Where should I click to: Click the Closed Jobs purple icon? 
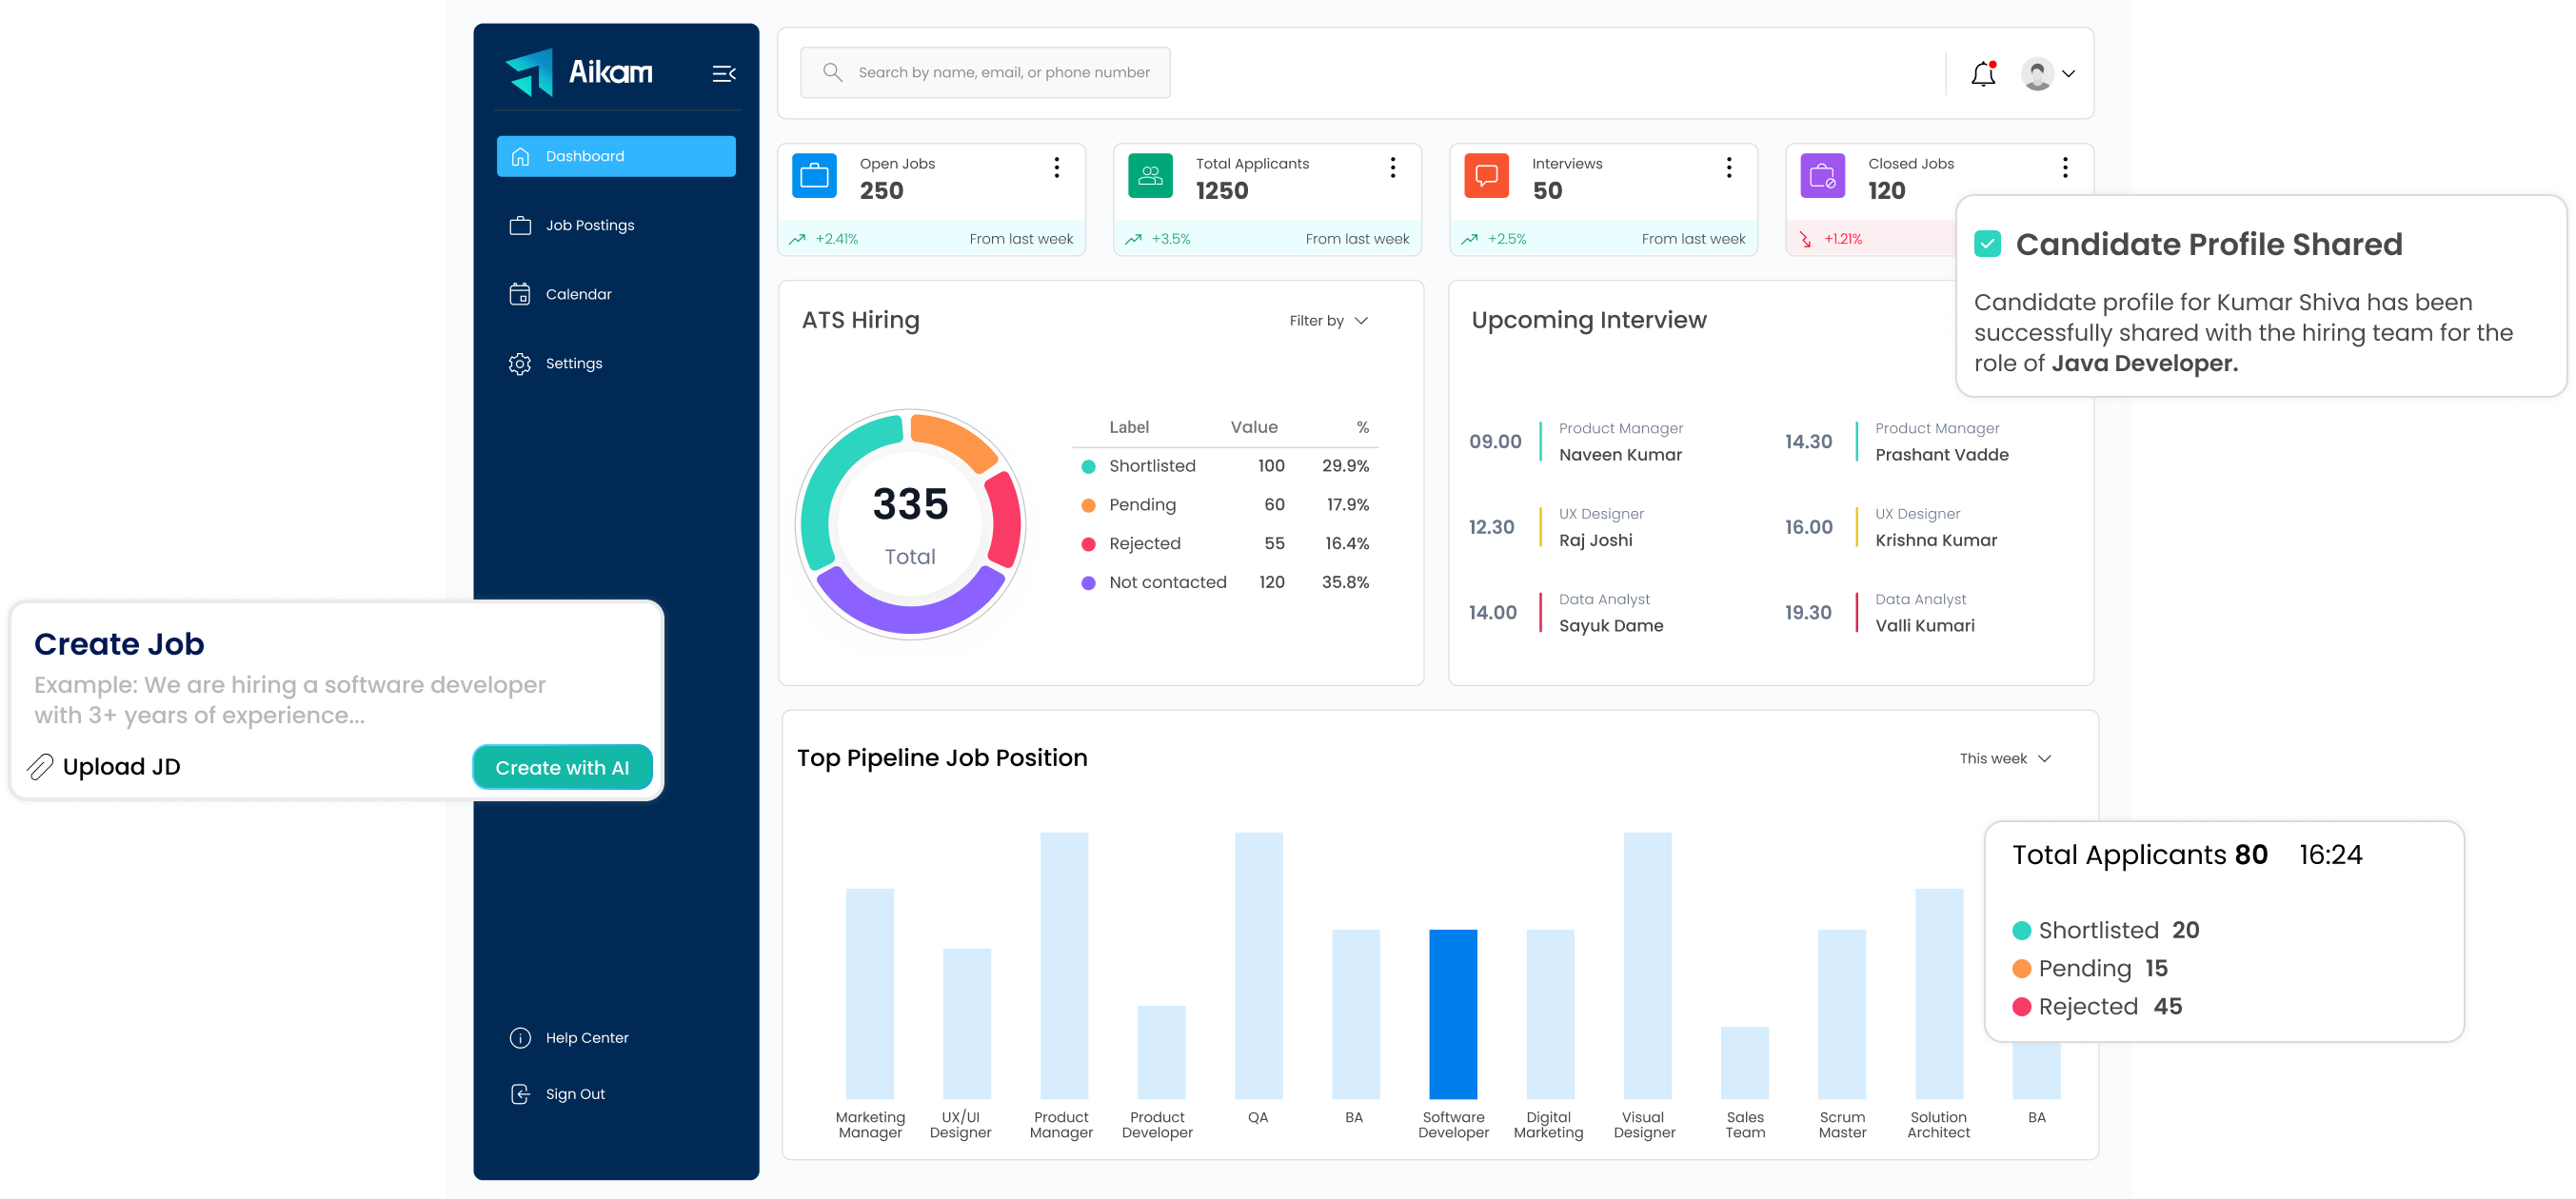pos(1823,176)
